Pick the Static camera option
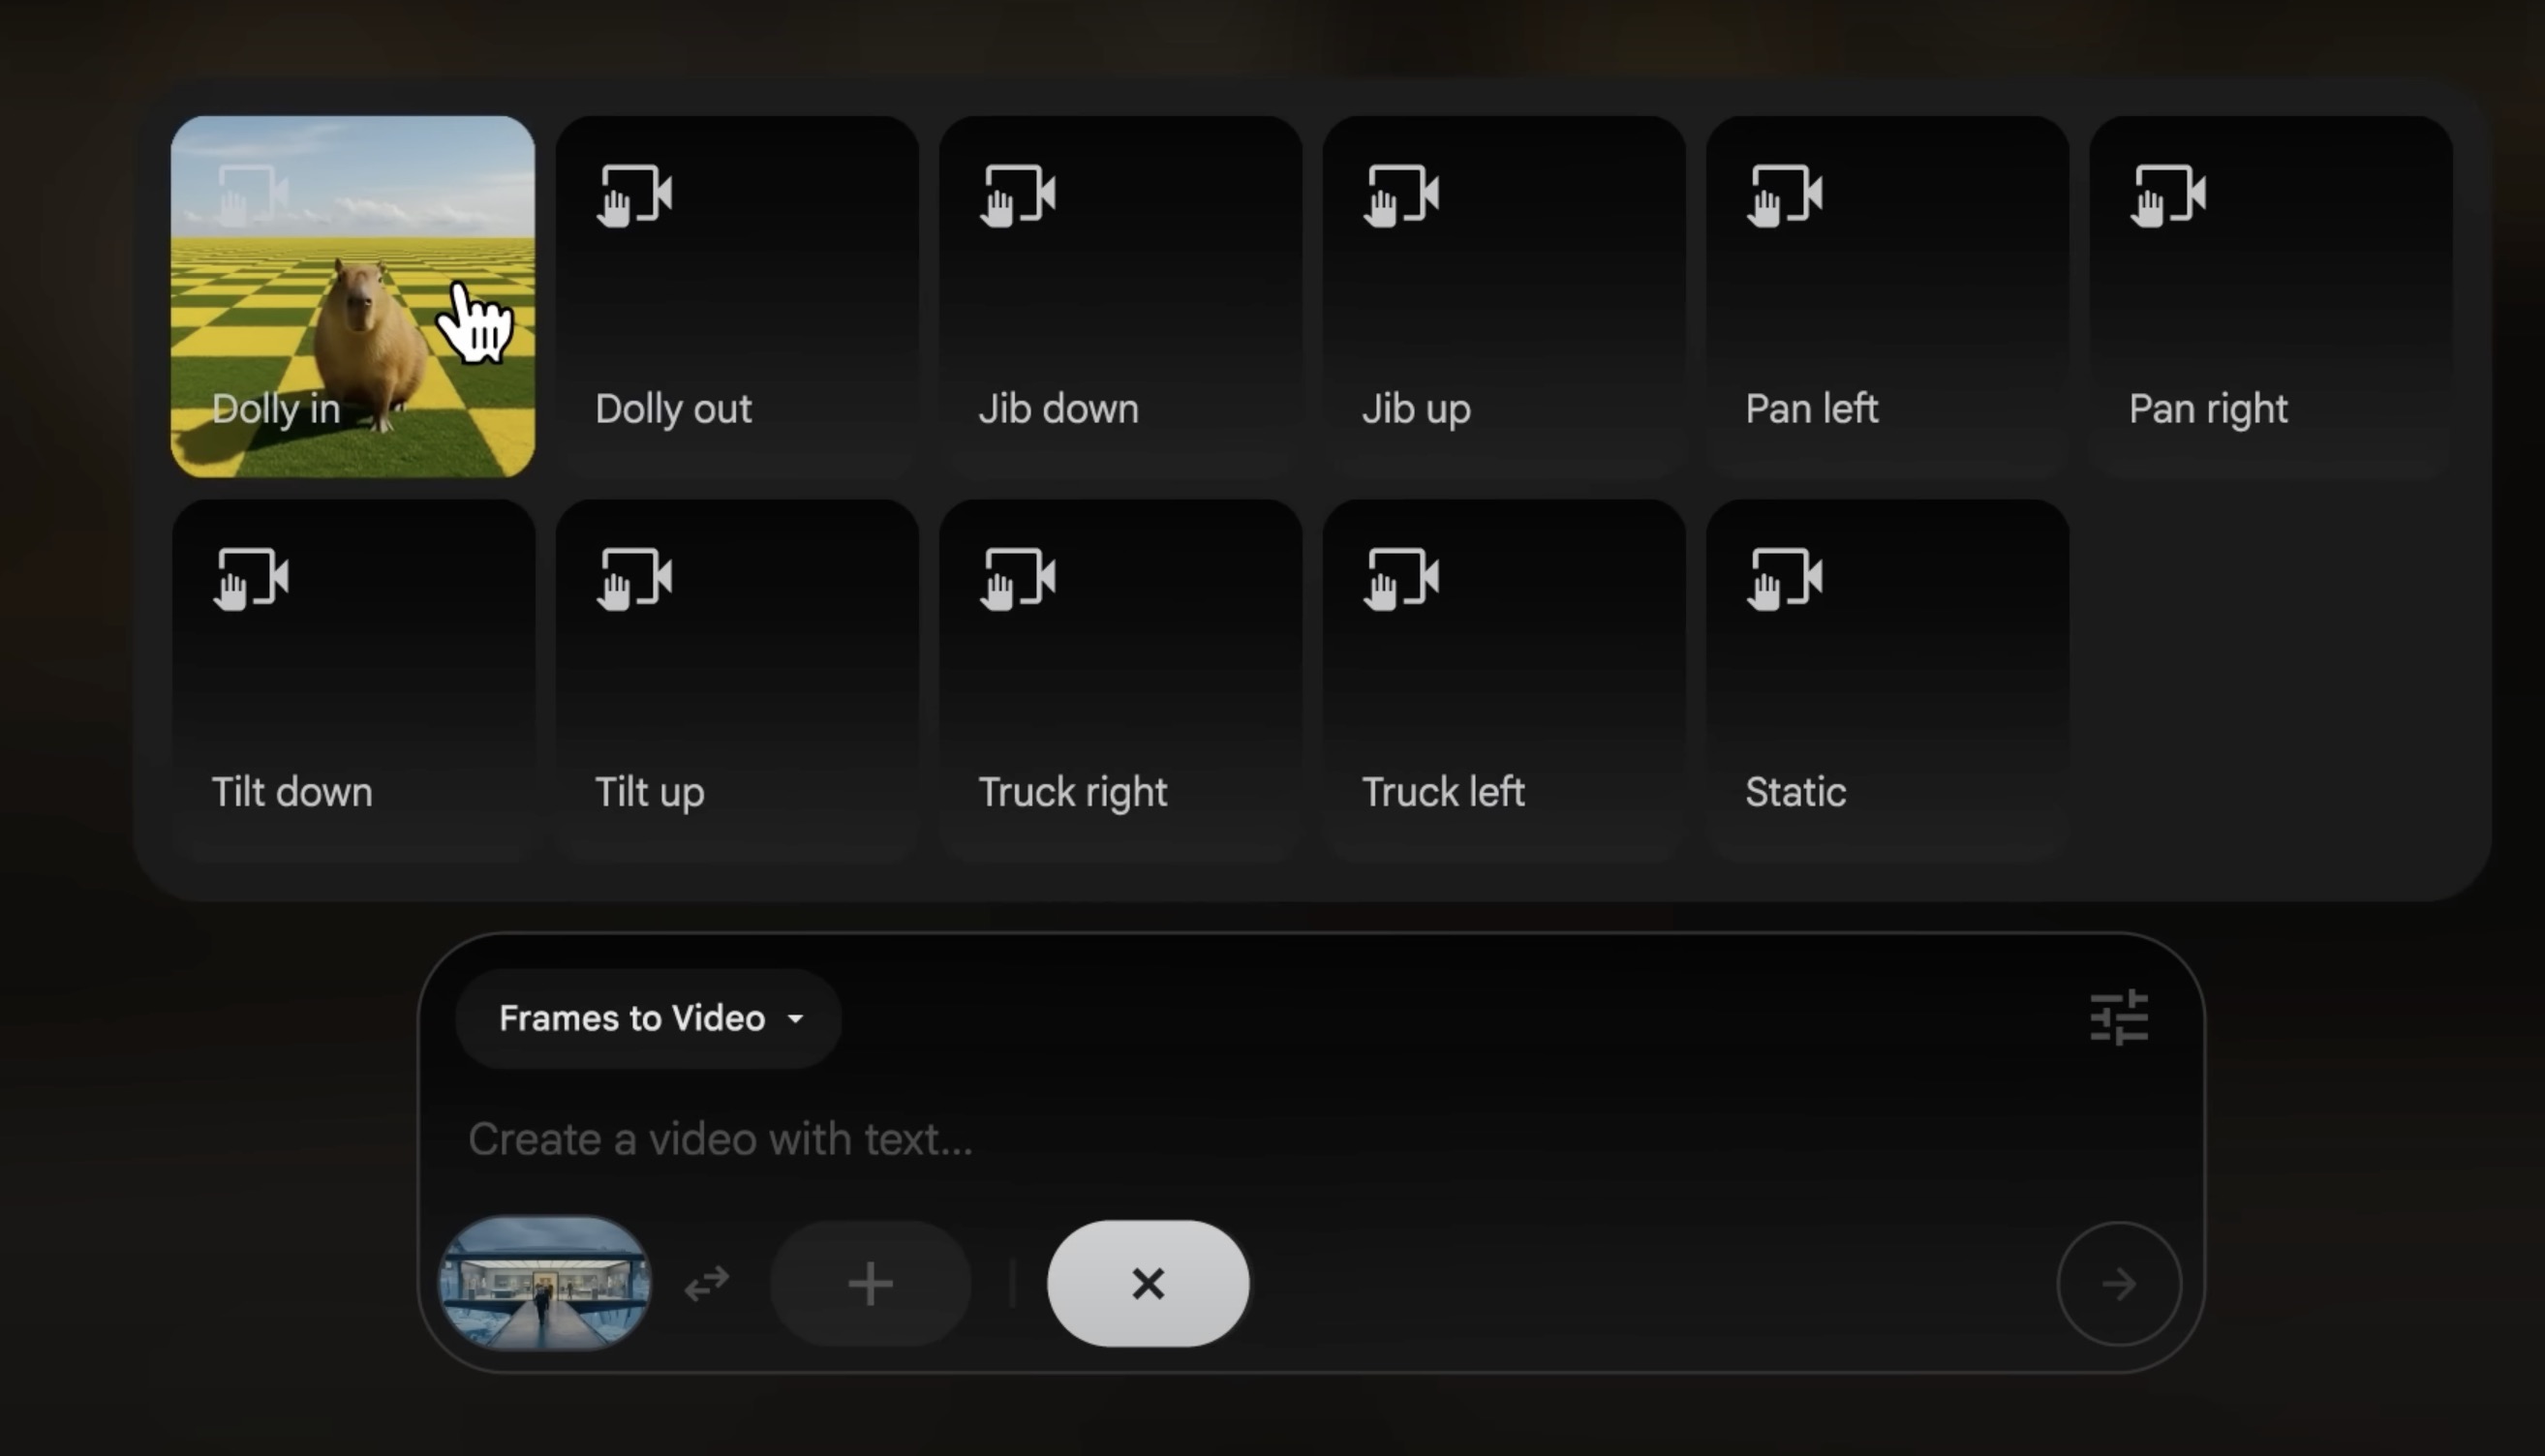 tap(1887, 680)
